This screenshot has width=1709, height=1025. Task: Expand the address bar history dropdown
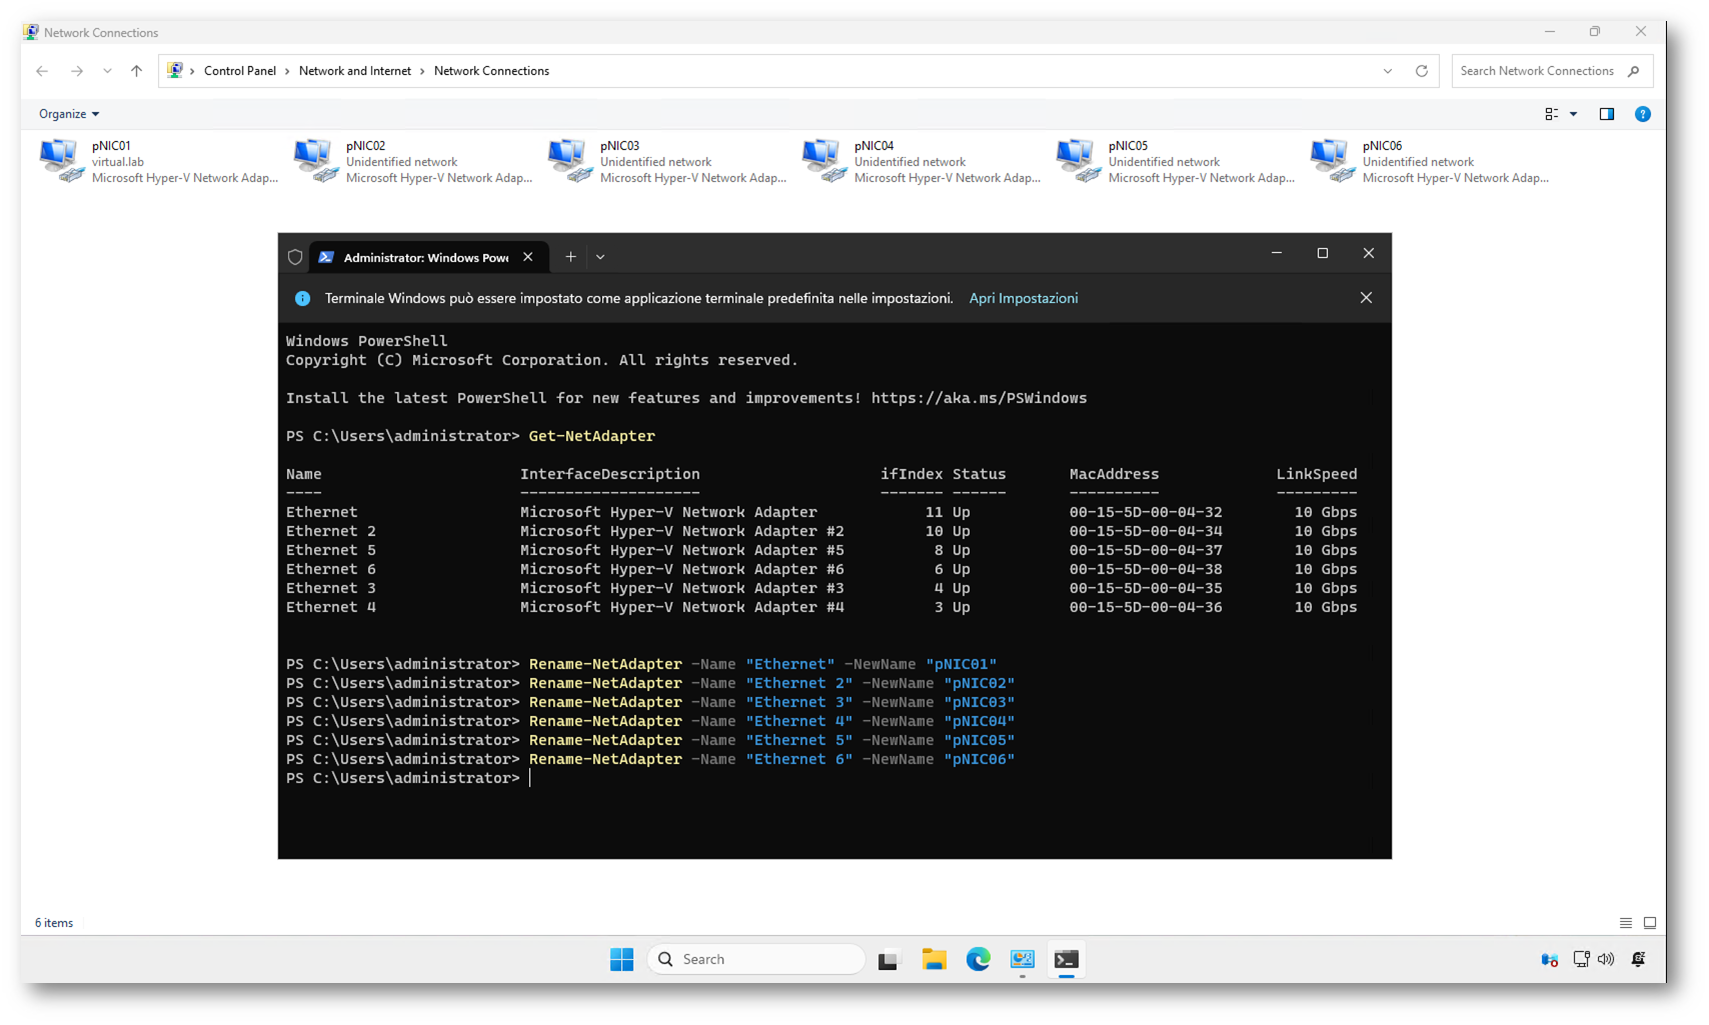pos(1387,71)
